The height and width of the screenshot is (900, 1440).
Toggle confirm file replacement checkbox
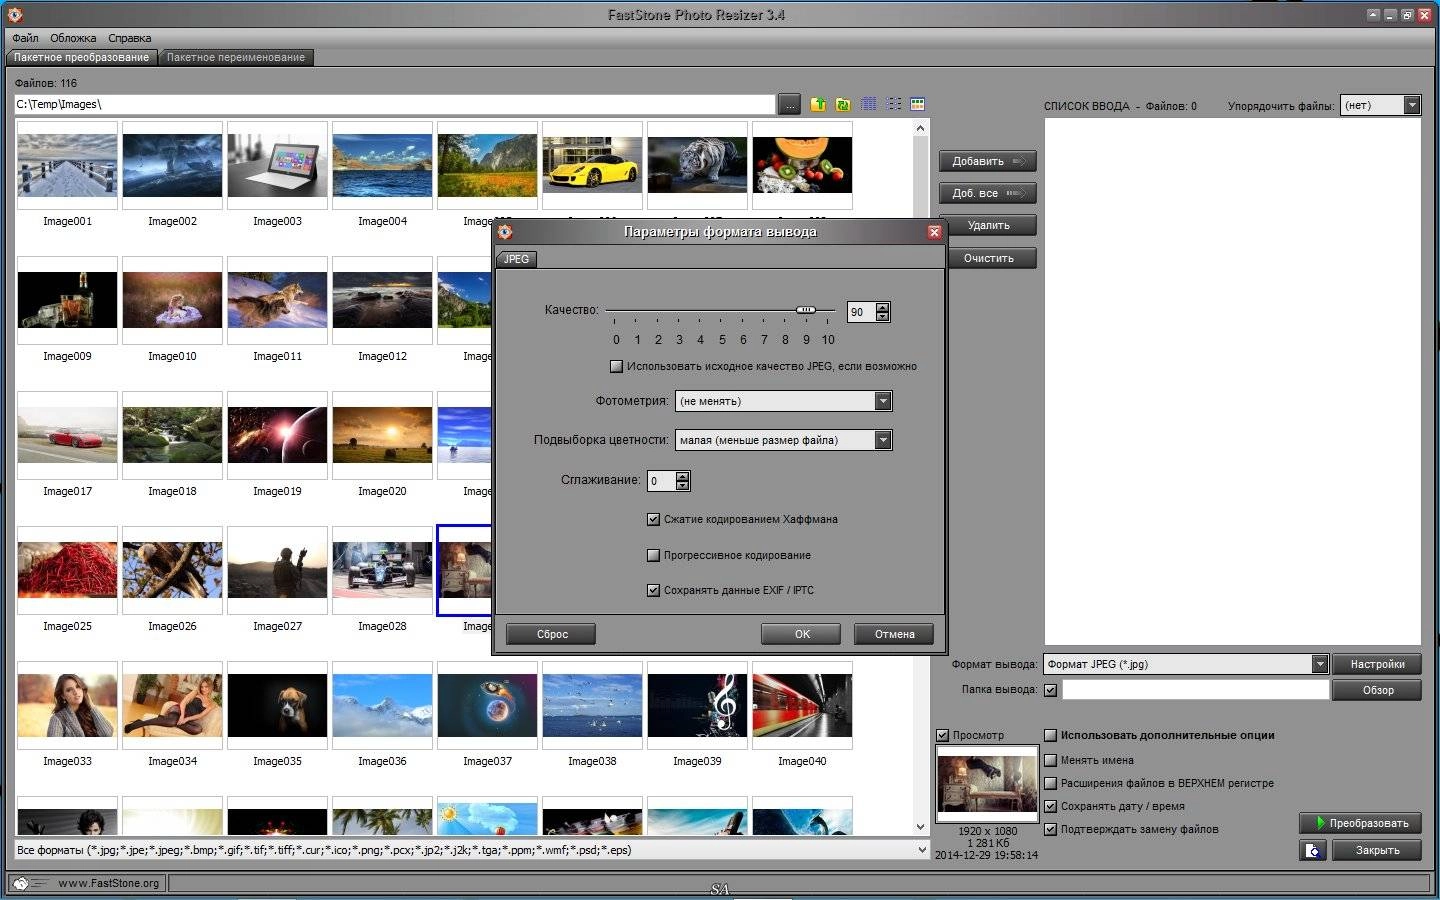tap(1050, 829)
